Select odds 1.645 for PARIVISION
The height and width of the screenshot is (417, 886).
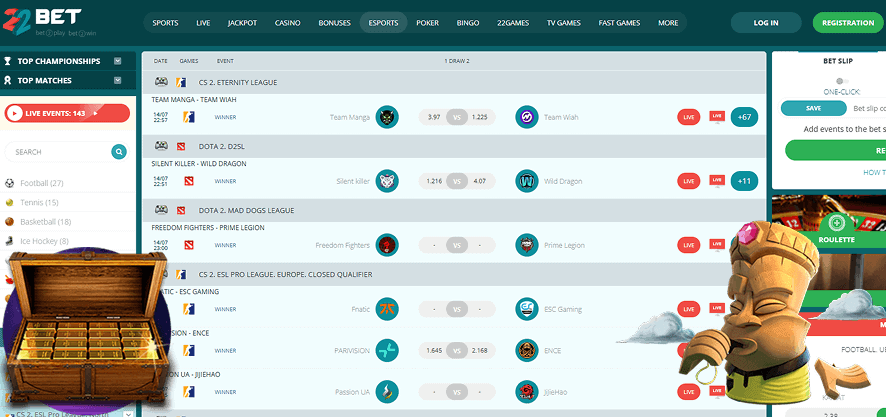(434, 350)
